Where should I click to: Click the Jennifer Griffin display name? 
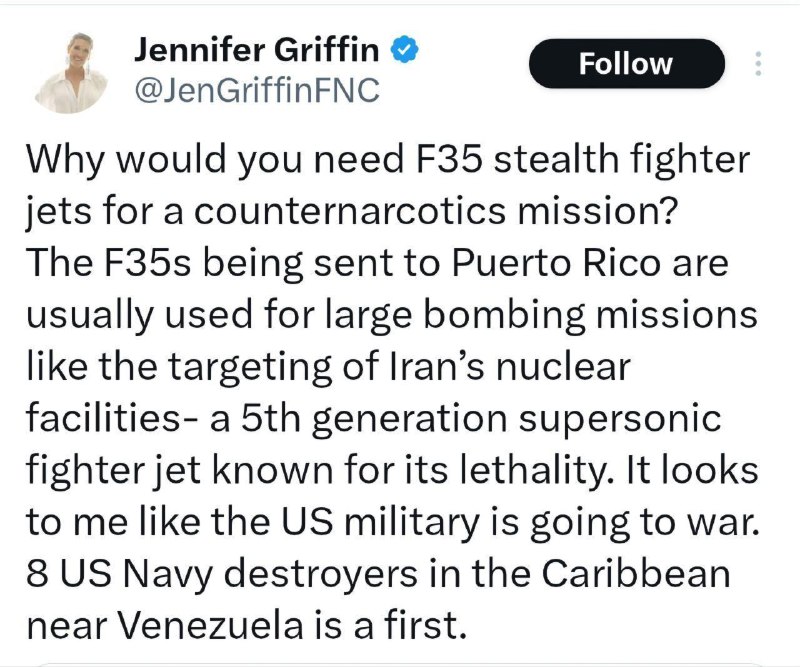(257, 50)
